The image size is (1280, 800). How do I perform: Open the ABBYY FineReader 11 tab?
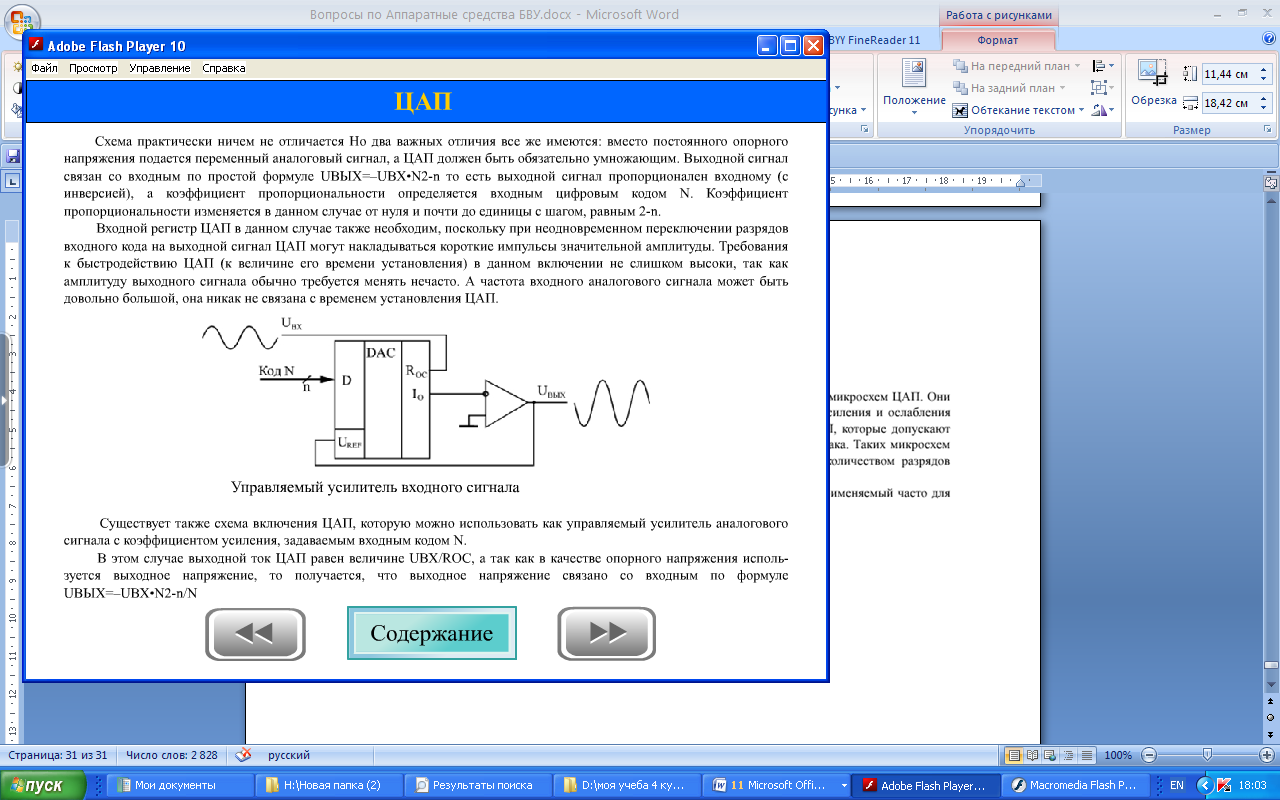(875, 40)
